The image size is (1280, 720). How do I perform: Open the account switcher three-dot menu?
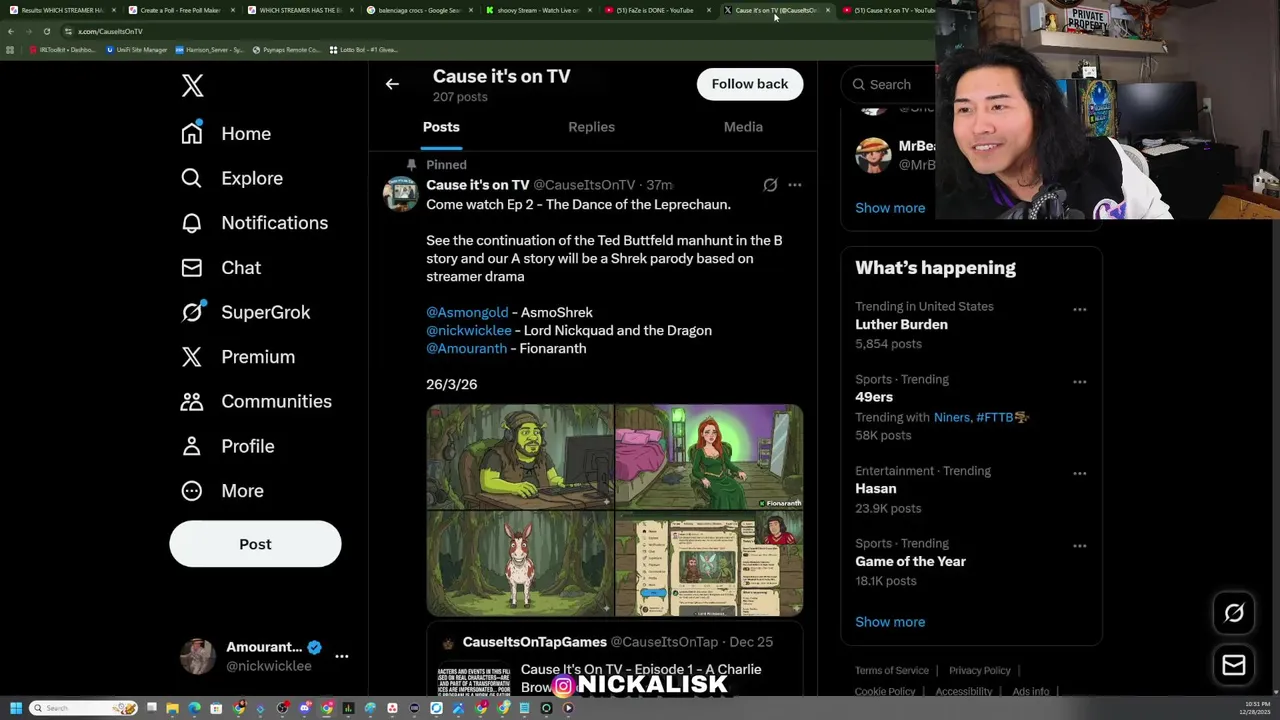tap(342, 657)
